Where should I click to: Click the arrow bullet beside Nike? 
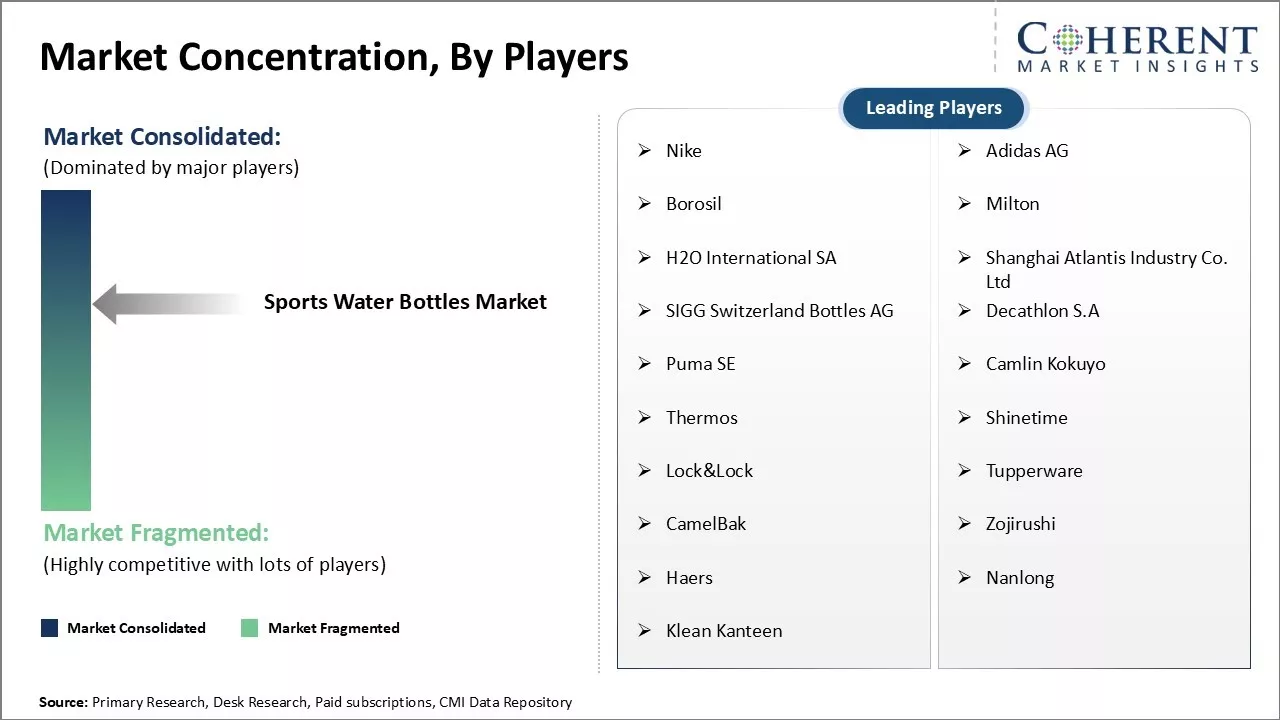point(645,151)
